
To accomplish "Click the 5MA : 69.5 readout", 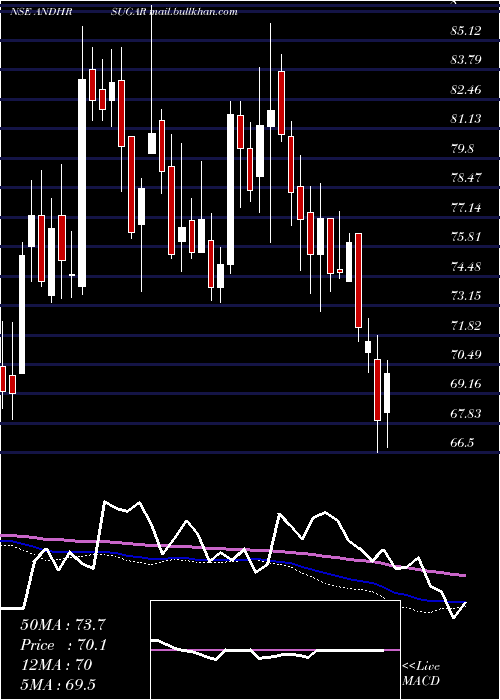I will [x=58, y=685].
